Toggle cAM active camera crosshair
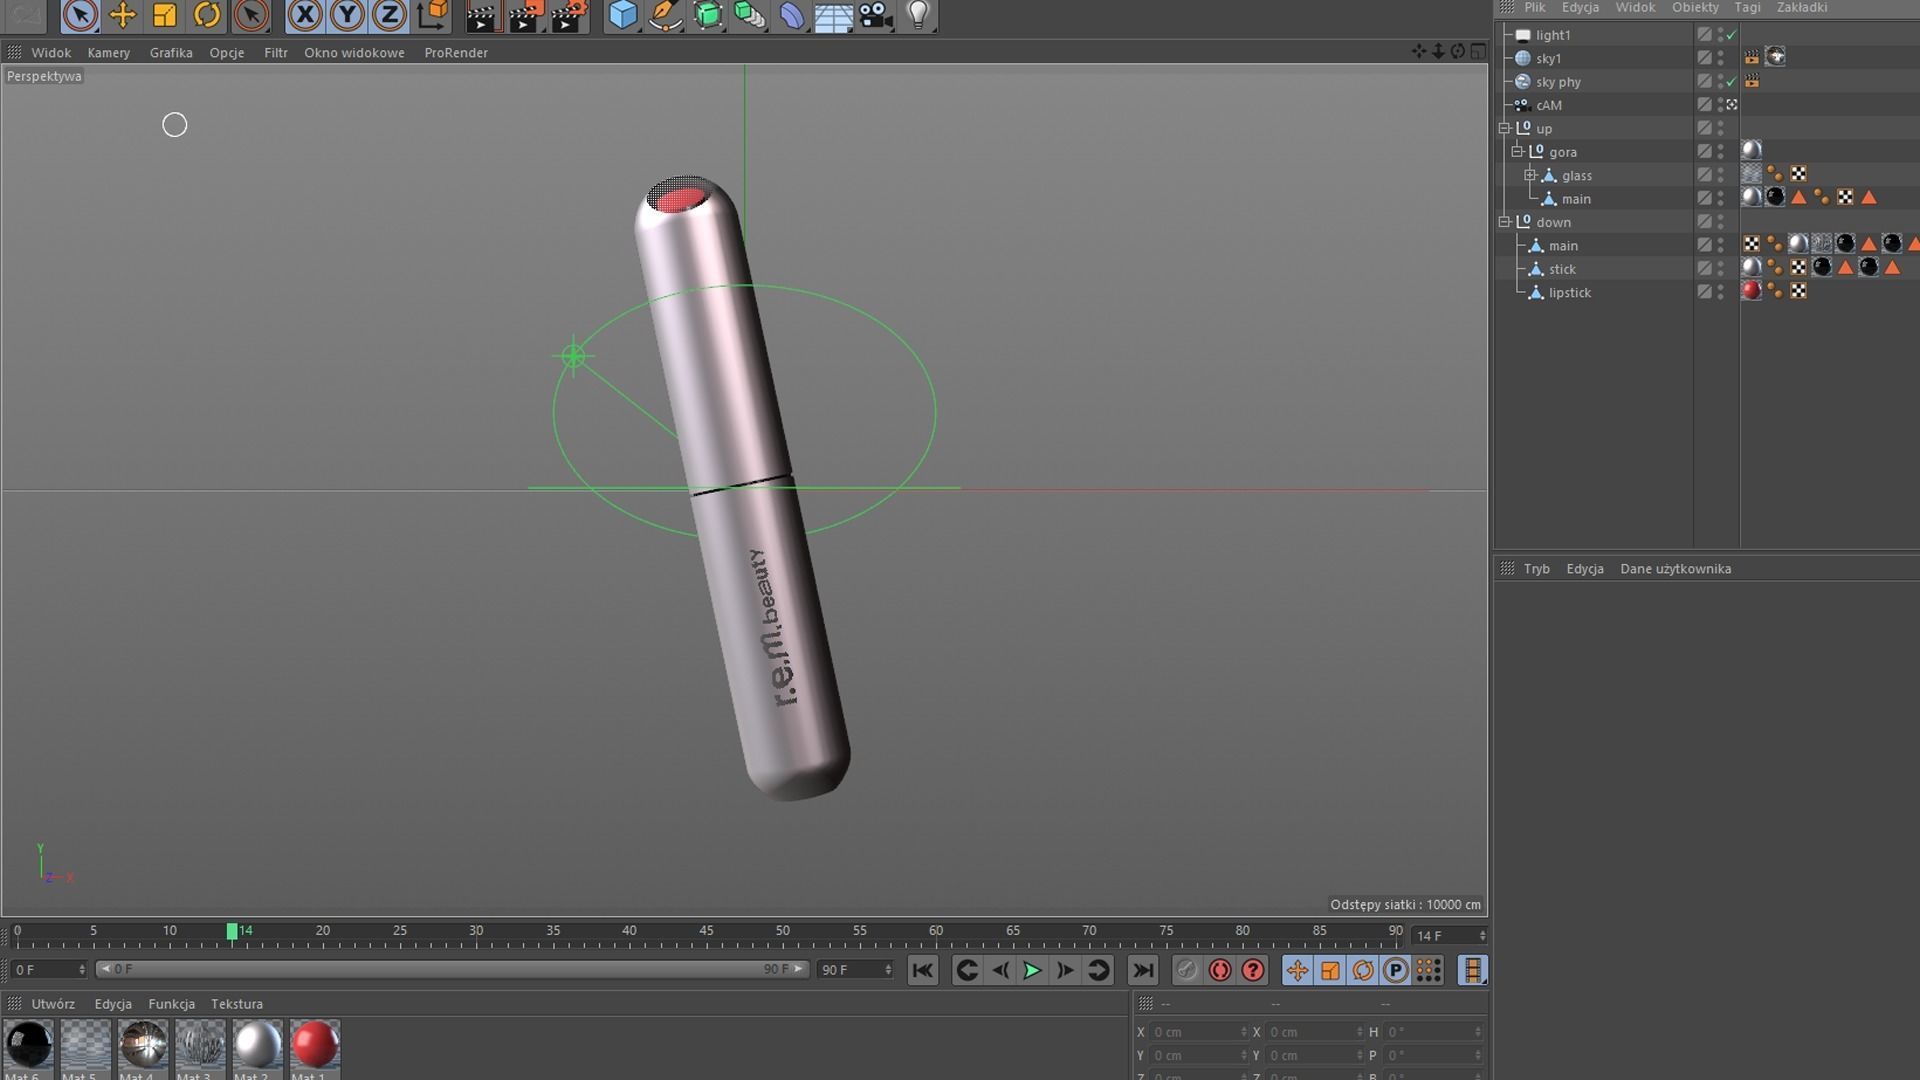This screenshot has width=1920, height=1080. (x=1732, y=105)
